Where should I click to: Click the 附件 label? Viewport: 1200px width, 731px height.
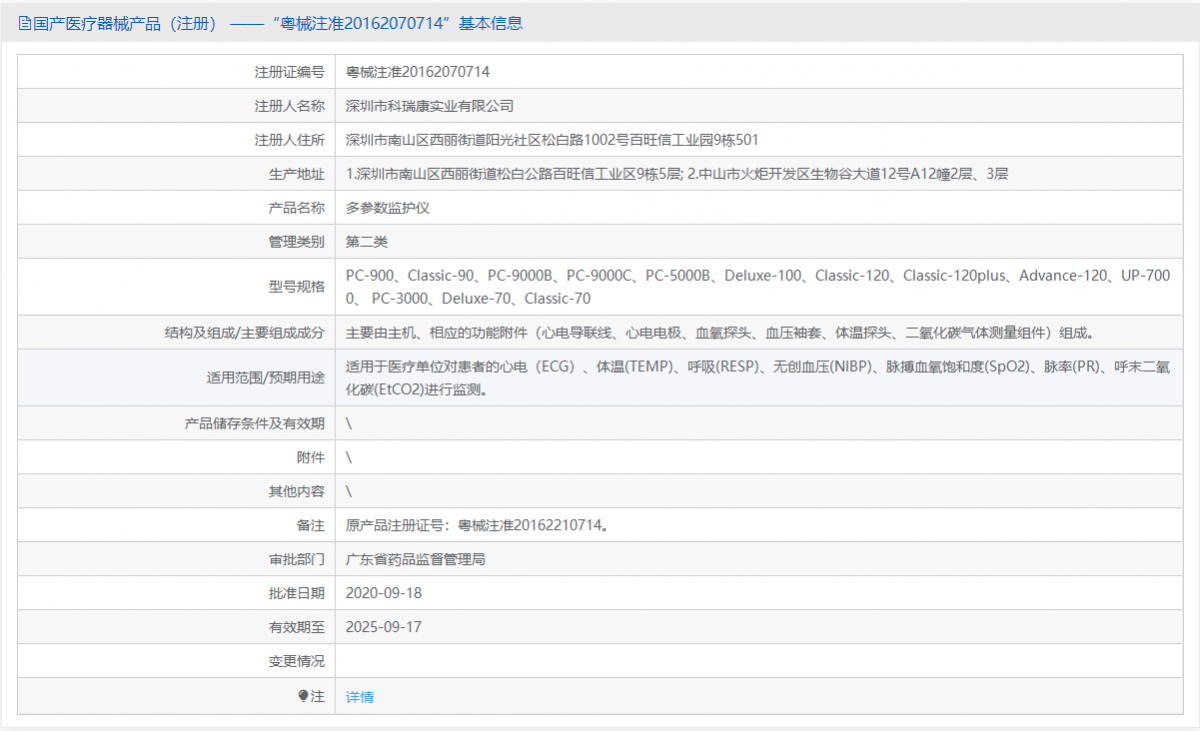click(x=311, y=457)
